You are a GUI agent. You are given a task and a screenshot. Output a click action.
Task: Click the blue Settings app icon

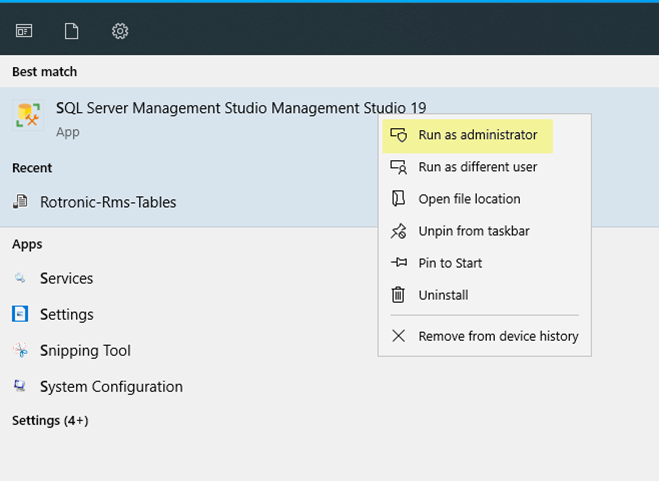click(20, 314)
